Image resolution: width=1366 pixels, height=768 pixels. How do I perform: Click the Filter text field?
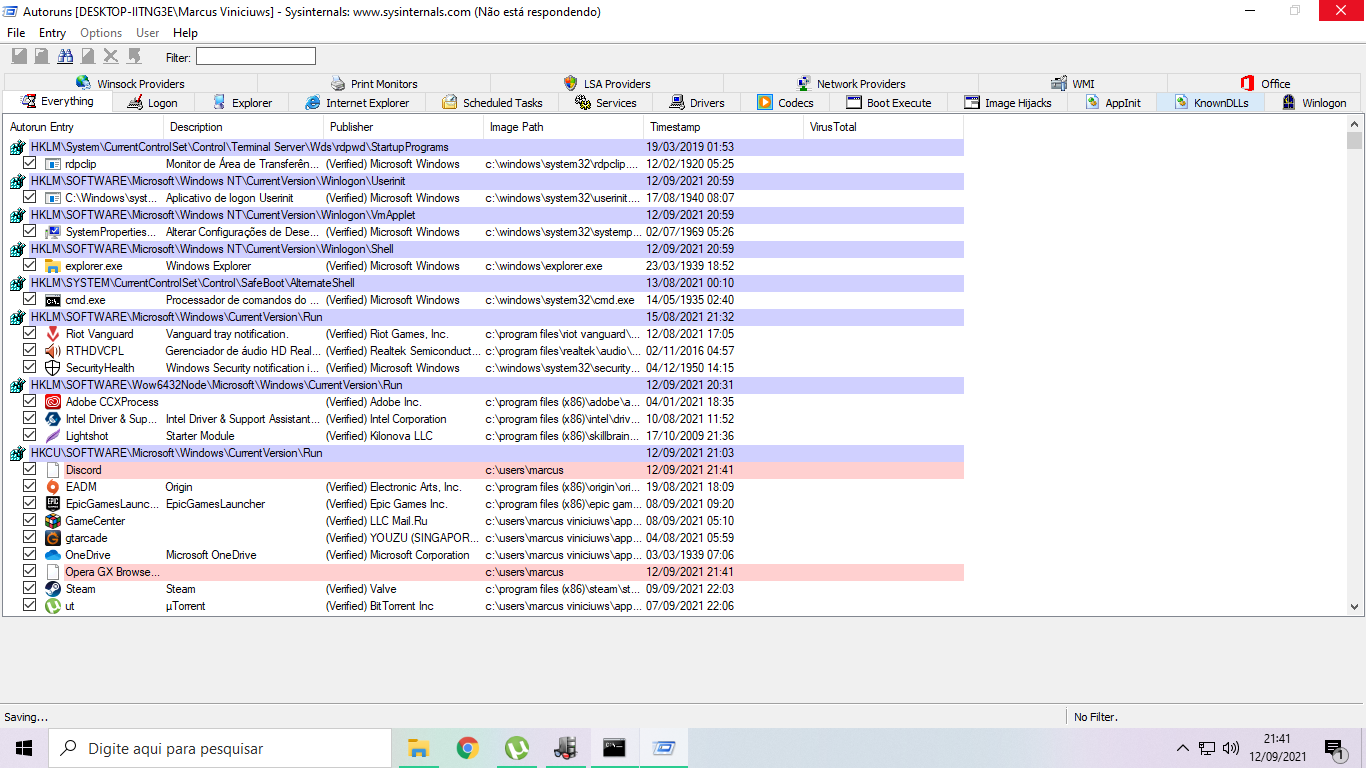tap(255, 56)
